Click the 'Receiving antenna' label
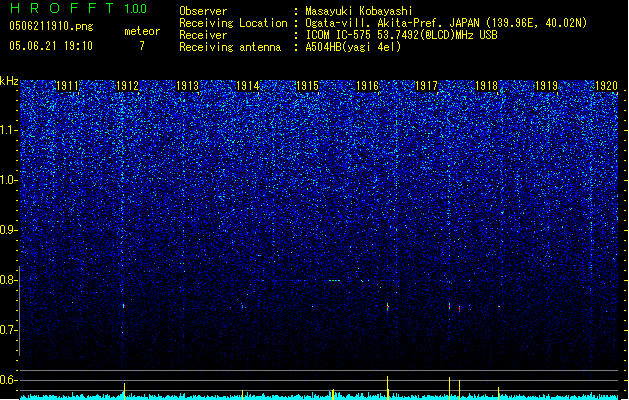The image size is (629, 400). pos(230,47)
